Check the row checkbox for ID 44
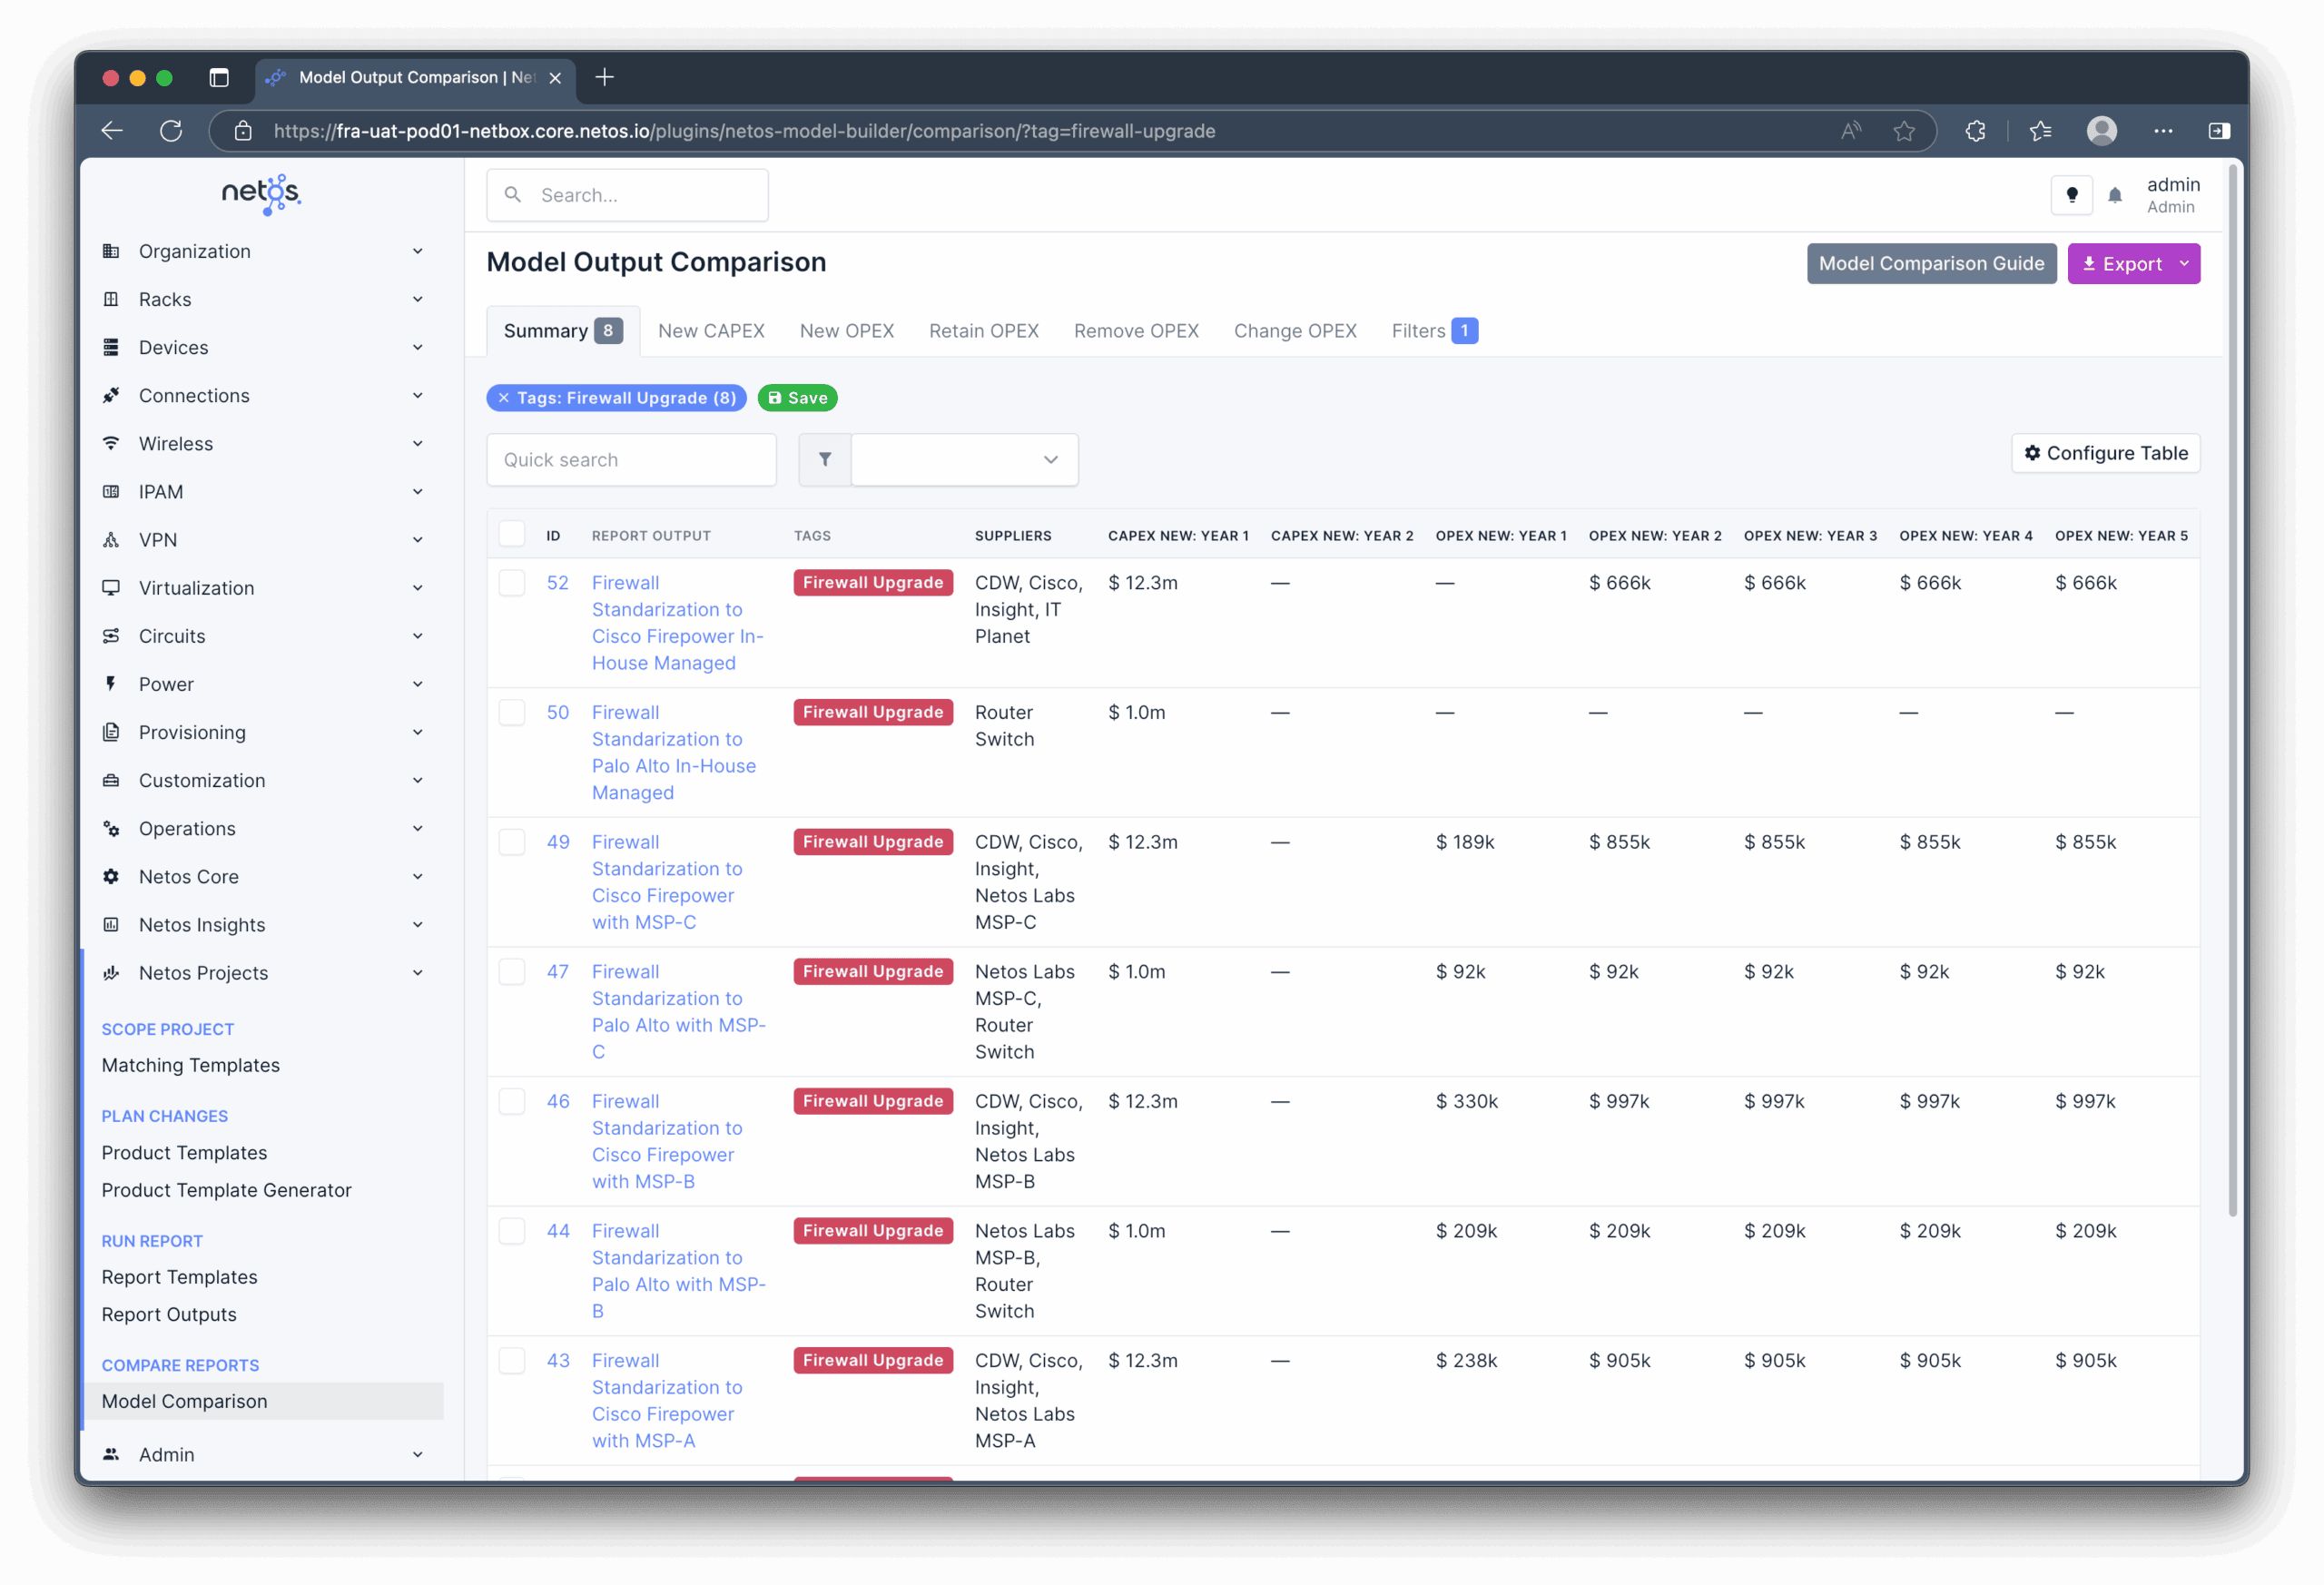 tap(512, 1231)
